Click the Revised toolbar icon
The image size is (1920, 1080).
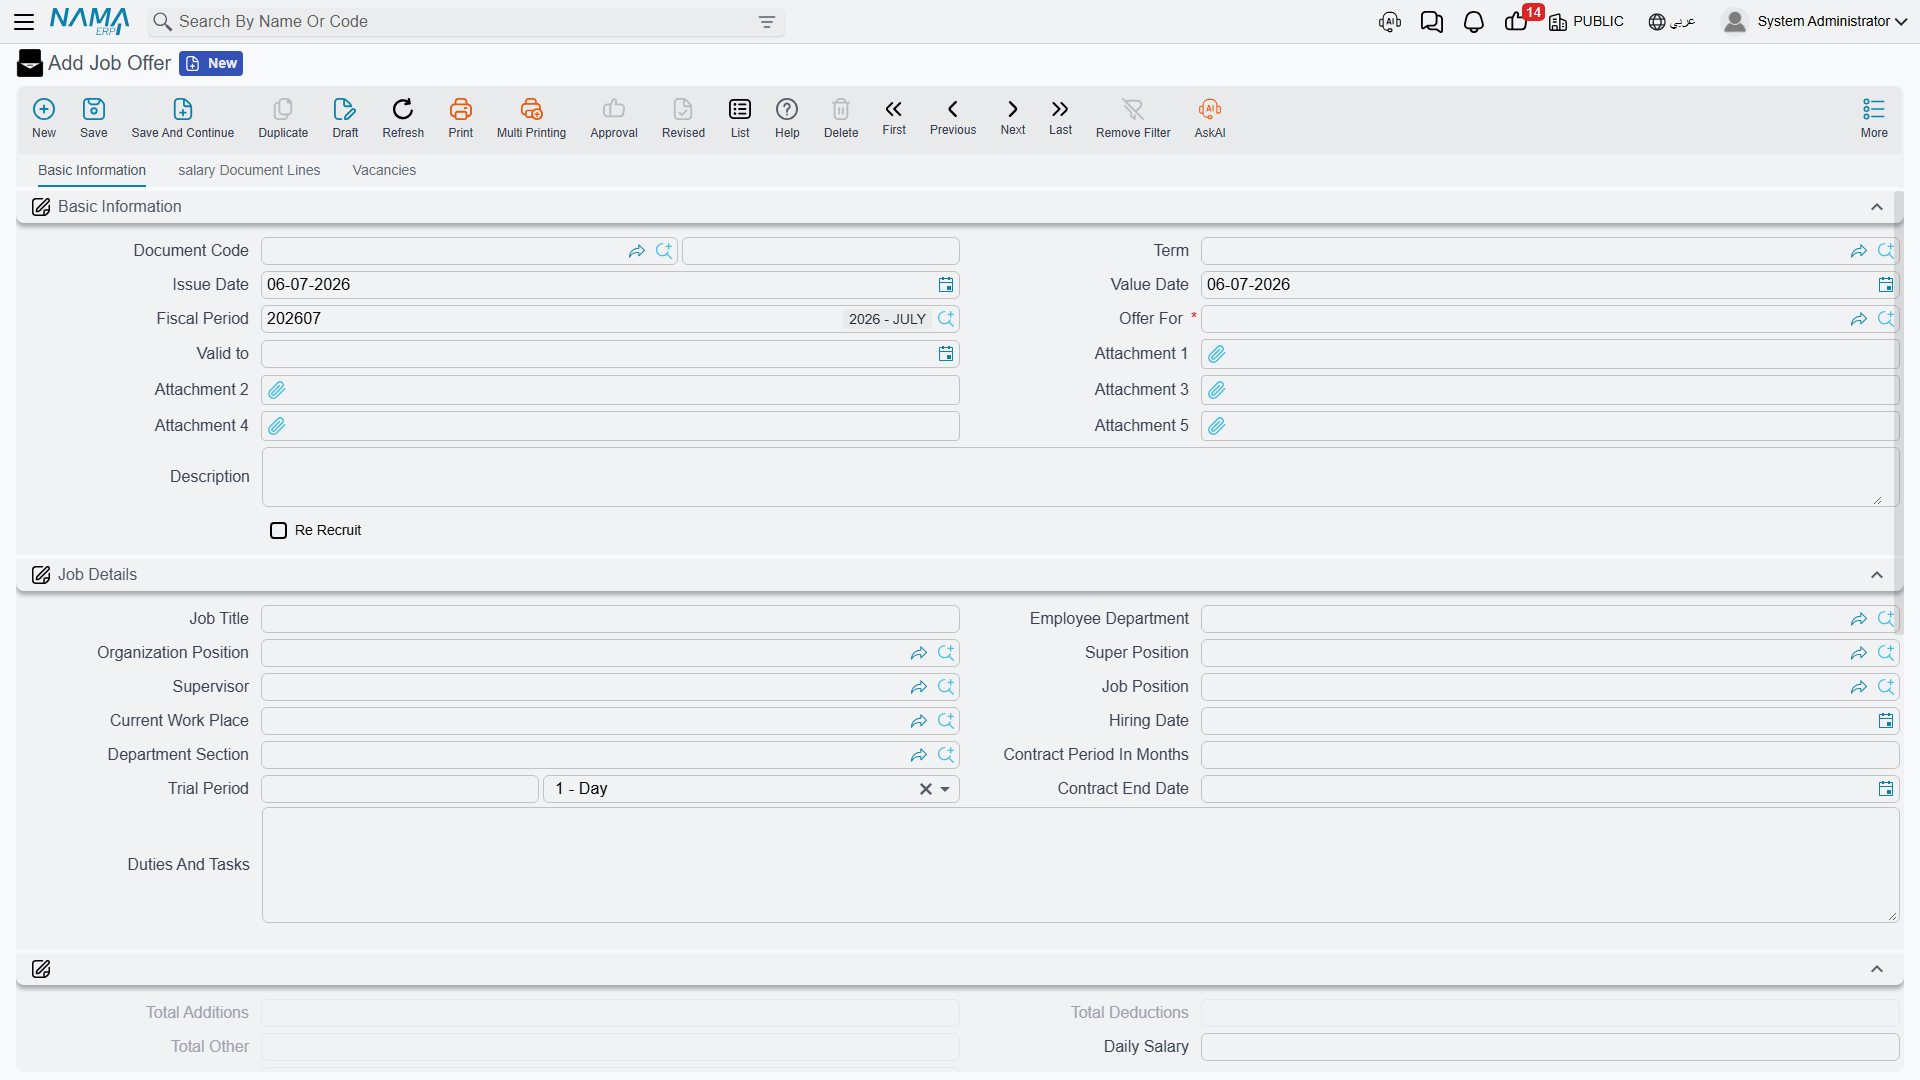pos(683,109)
